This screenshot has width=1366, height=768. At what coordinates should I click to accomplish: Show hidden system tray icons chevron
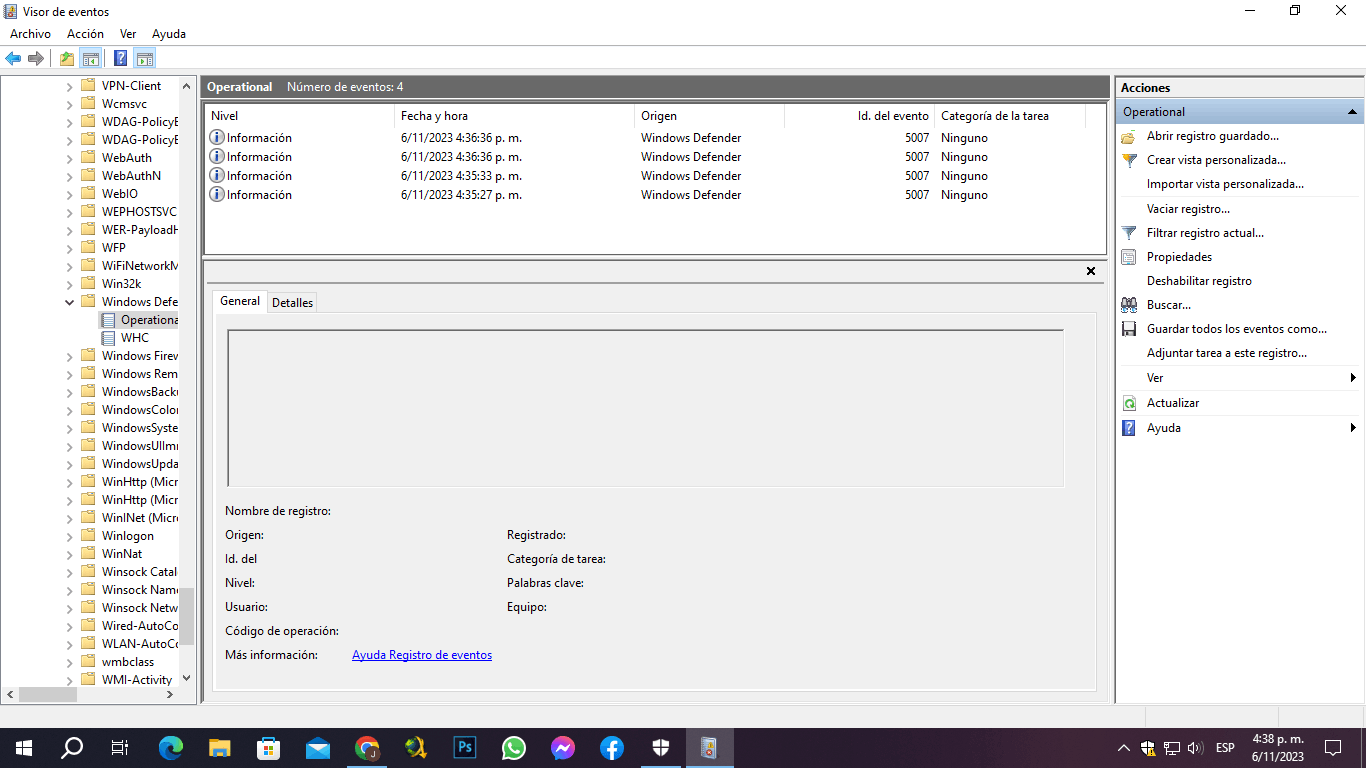click(x=1123, y=748)
